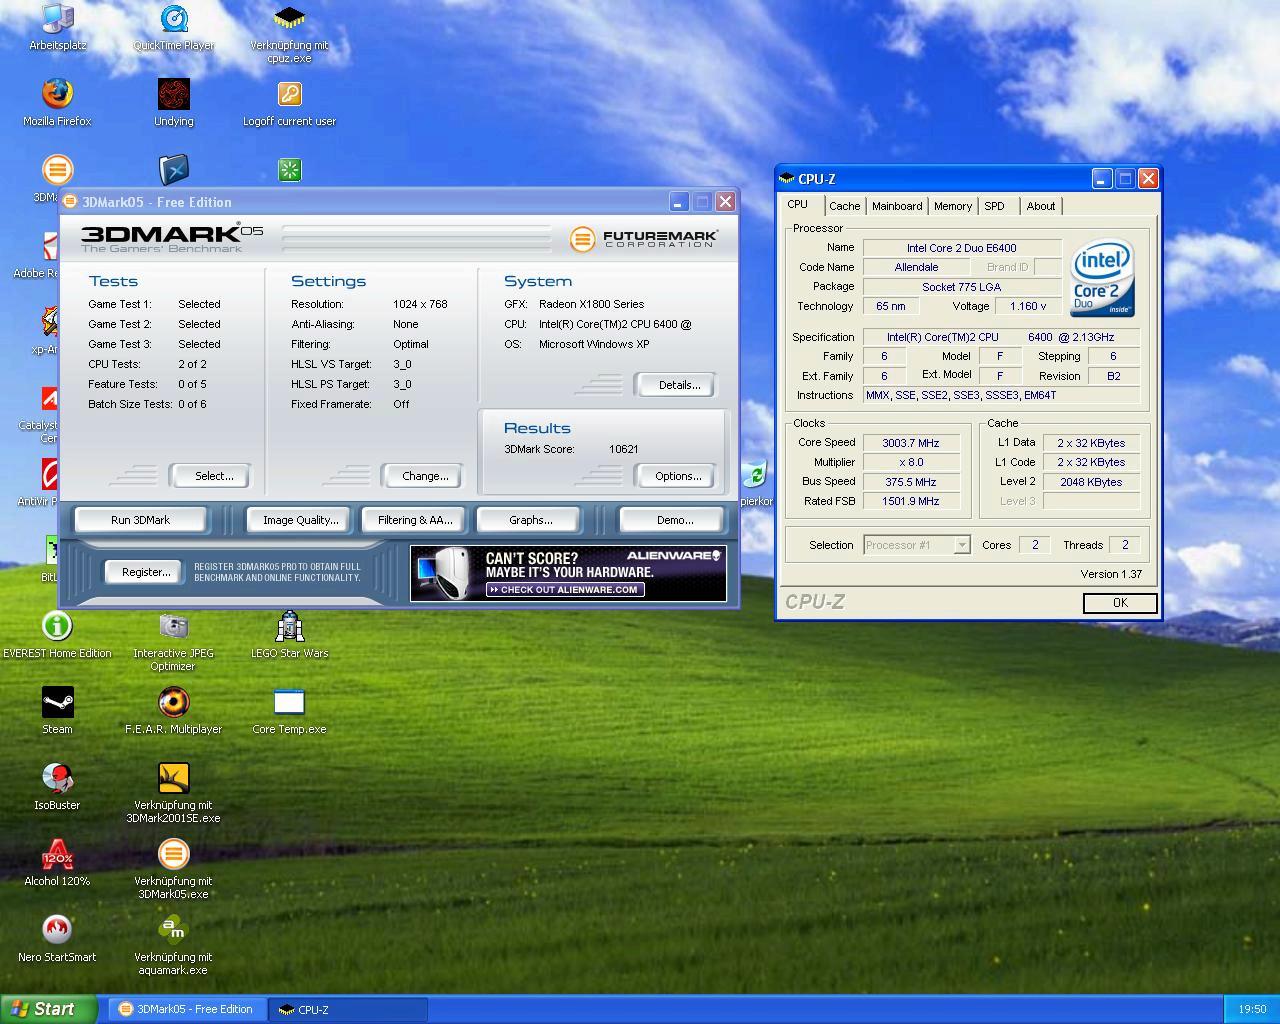Click the Register... button
This screenshot has width=1280, height=1024.
tap(146, 572)
